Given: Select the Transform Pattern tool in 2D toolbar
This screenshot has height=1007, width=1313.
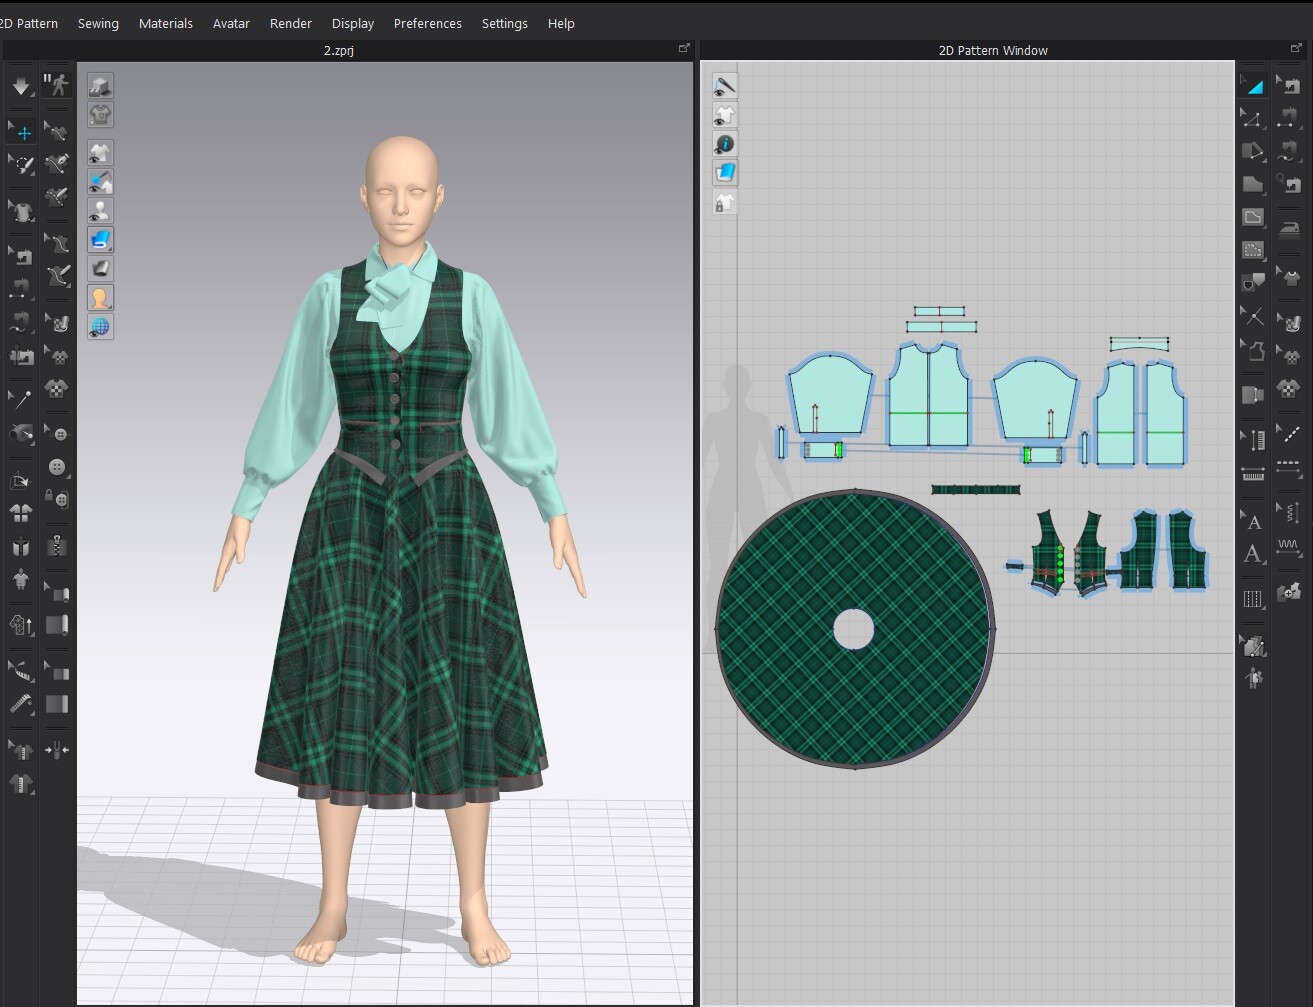Looking at the screenshot, I should [x=1253, y=85].
